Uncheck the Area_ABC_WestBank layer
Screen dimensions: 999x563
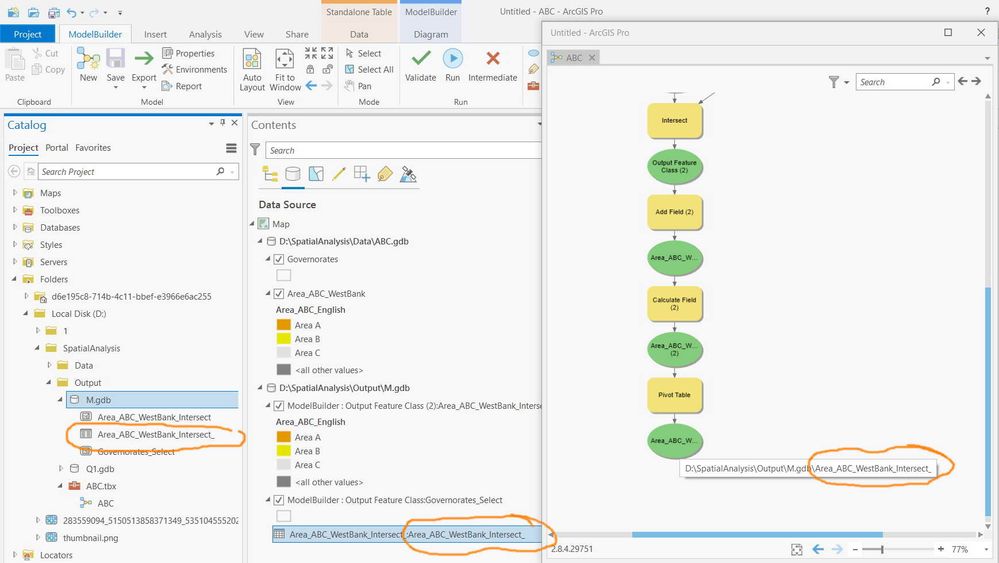[x=278, y=294]
